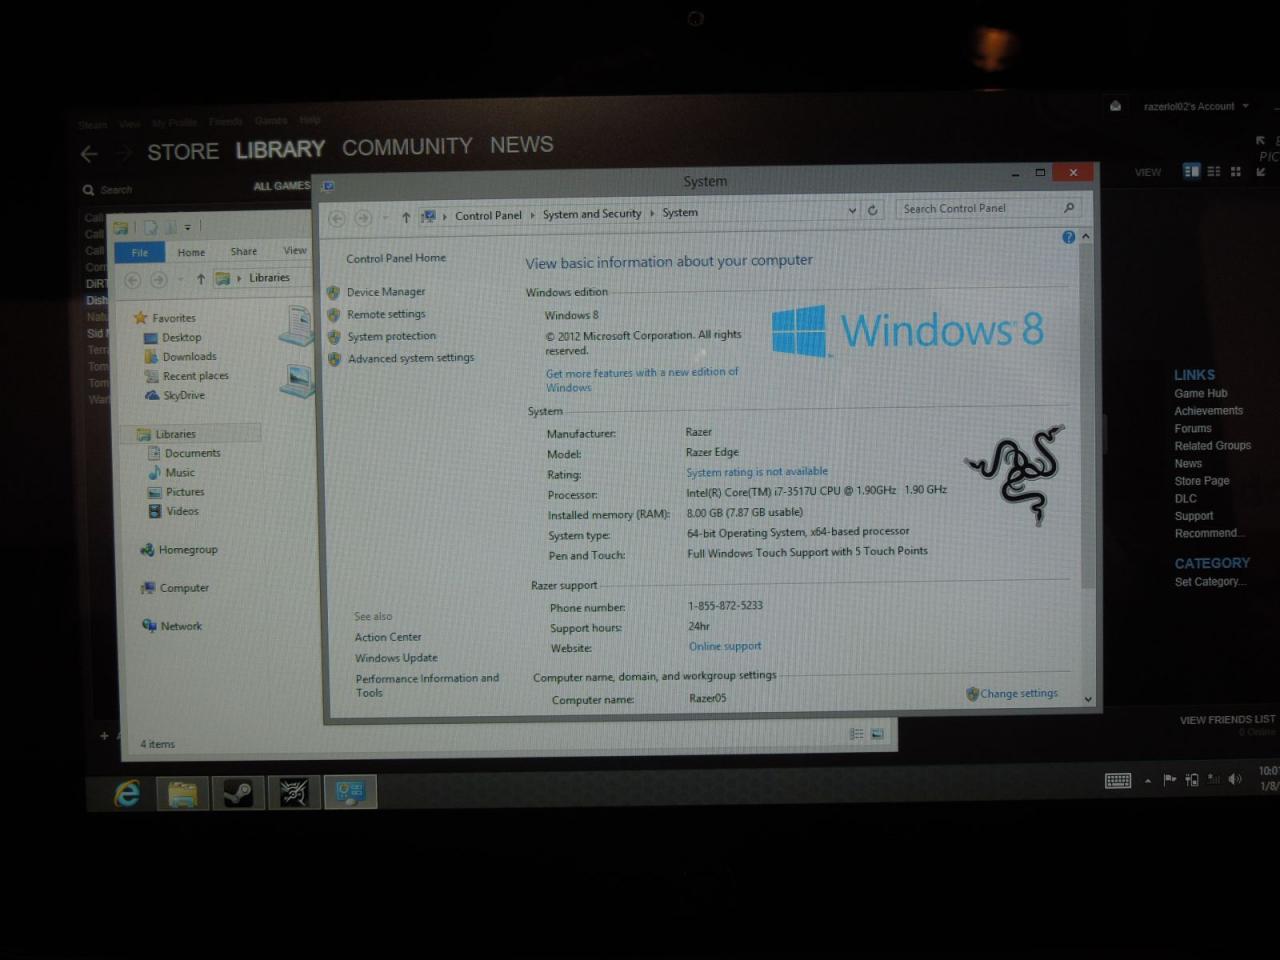
Task: Select Homegroup in Explorer navigation pane
Action: [x=188, y=550]
